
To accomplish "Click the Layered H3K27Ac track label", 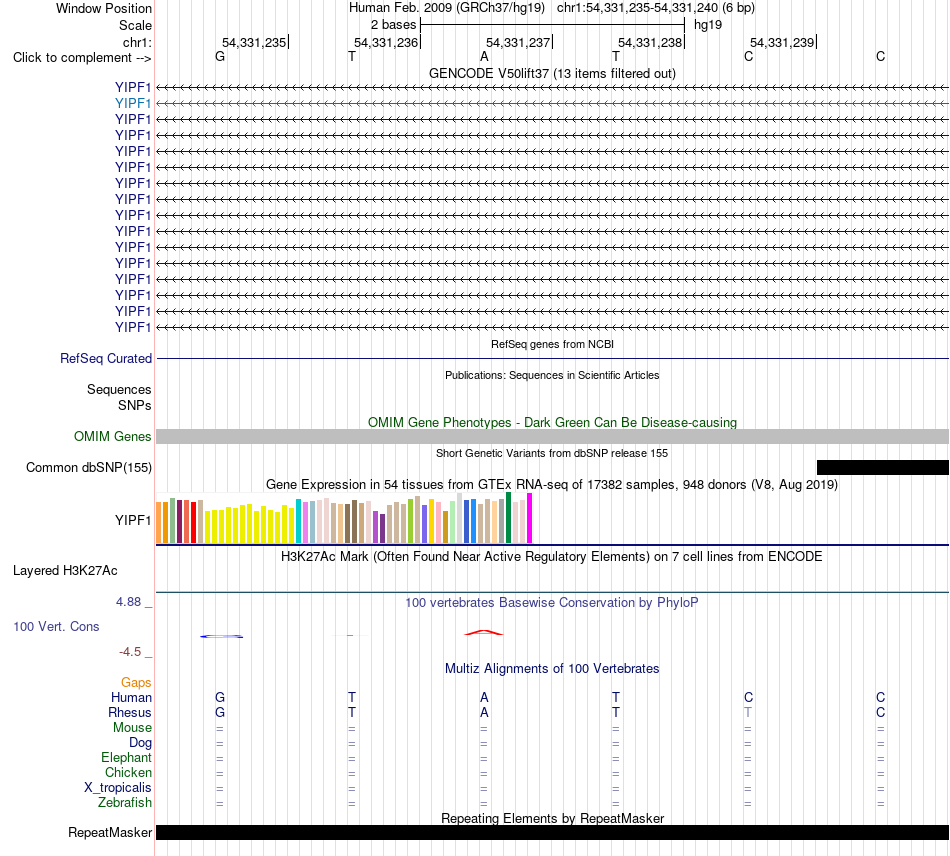I will 65,571.
